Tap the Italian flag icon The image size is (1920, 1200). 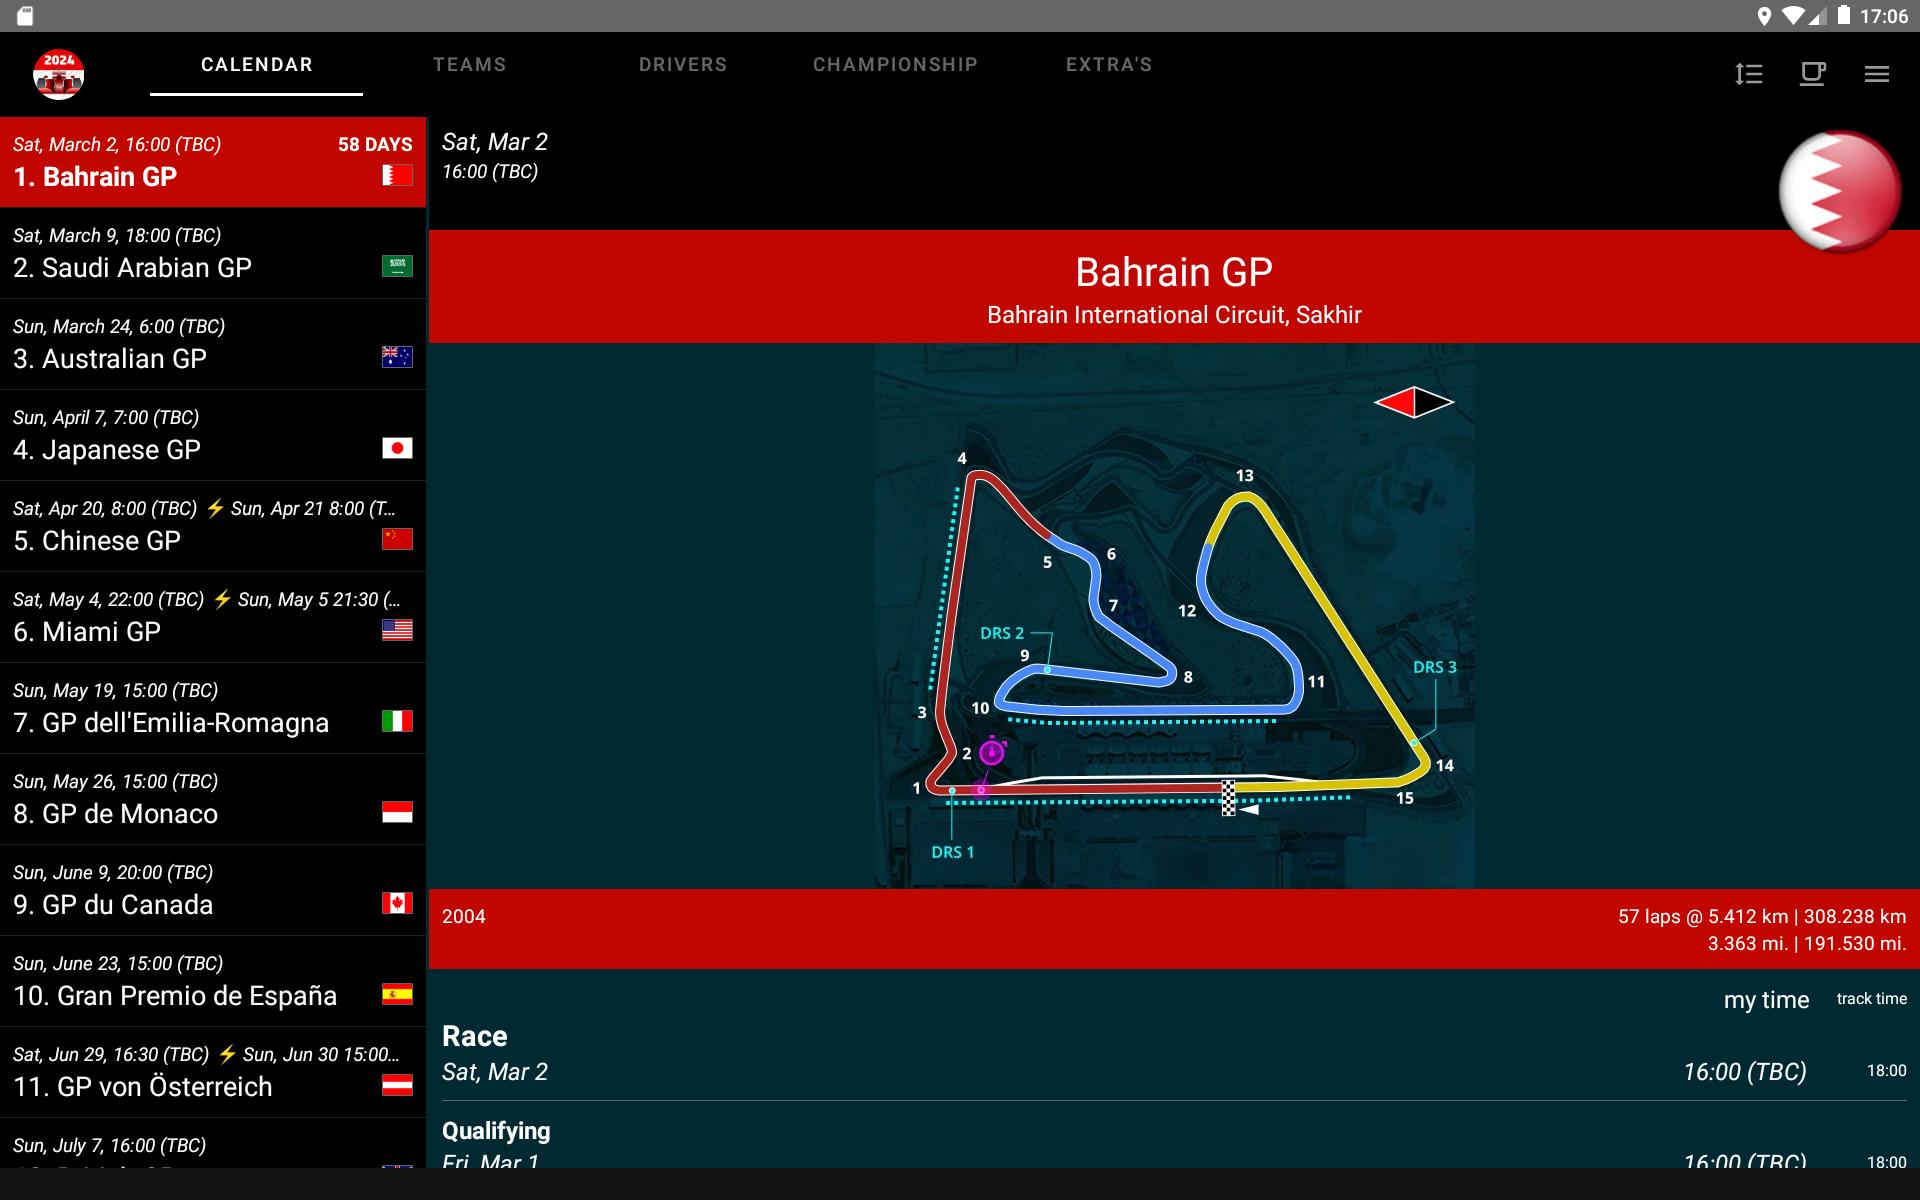tap(397, 721)
